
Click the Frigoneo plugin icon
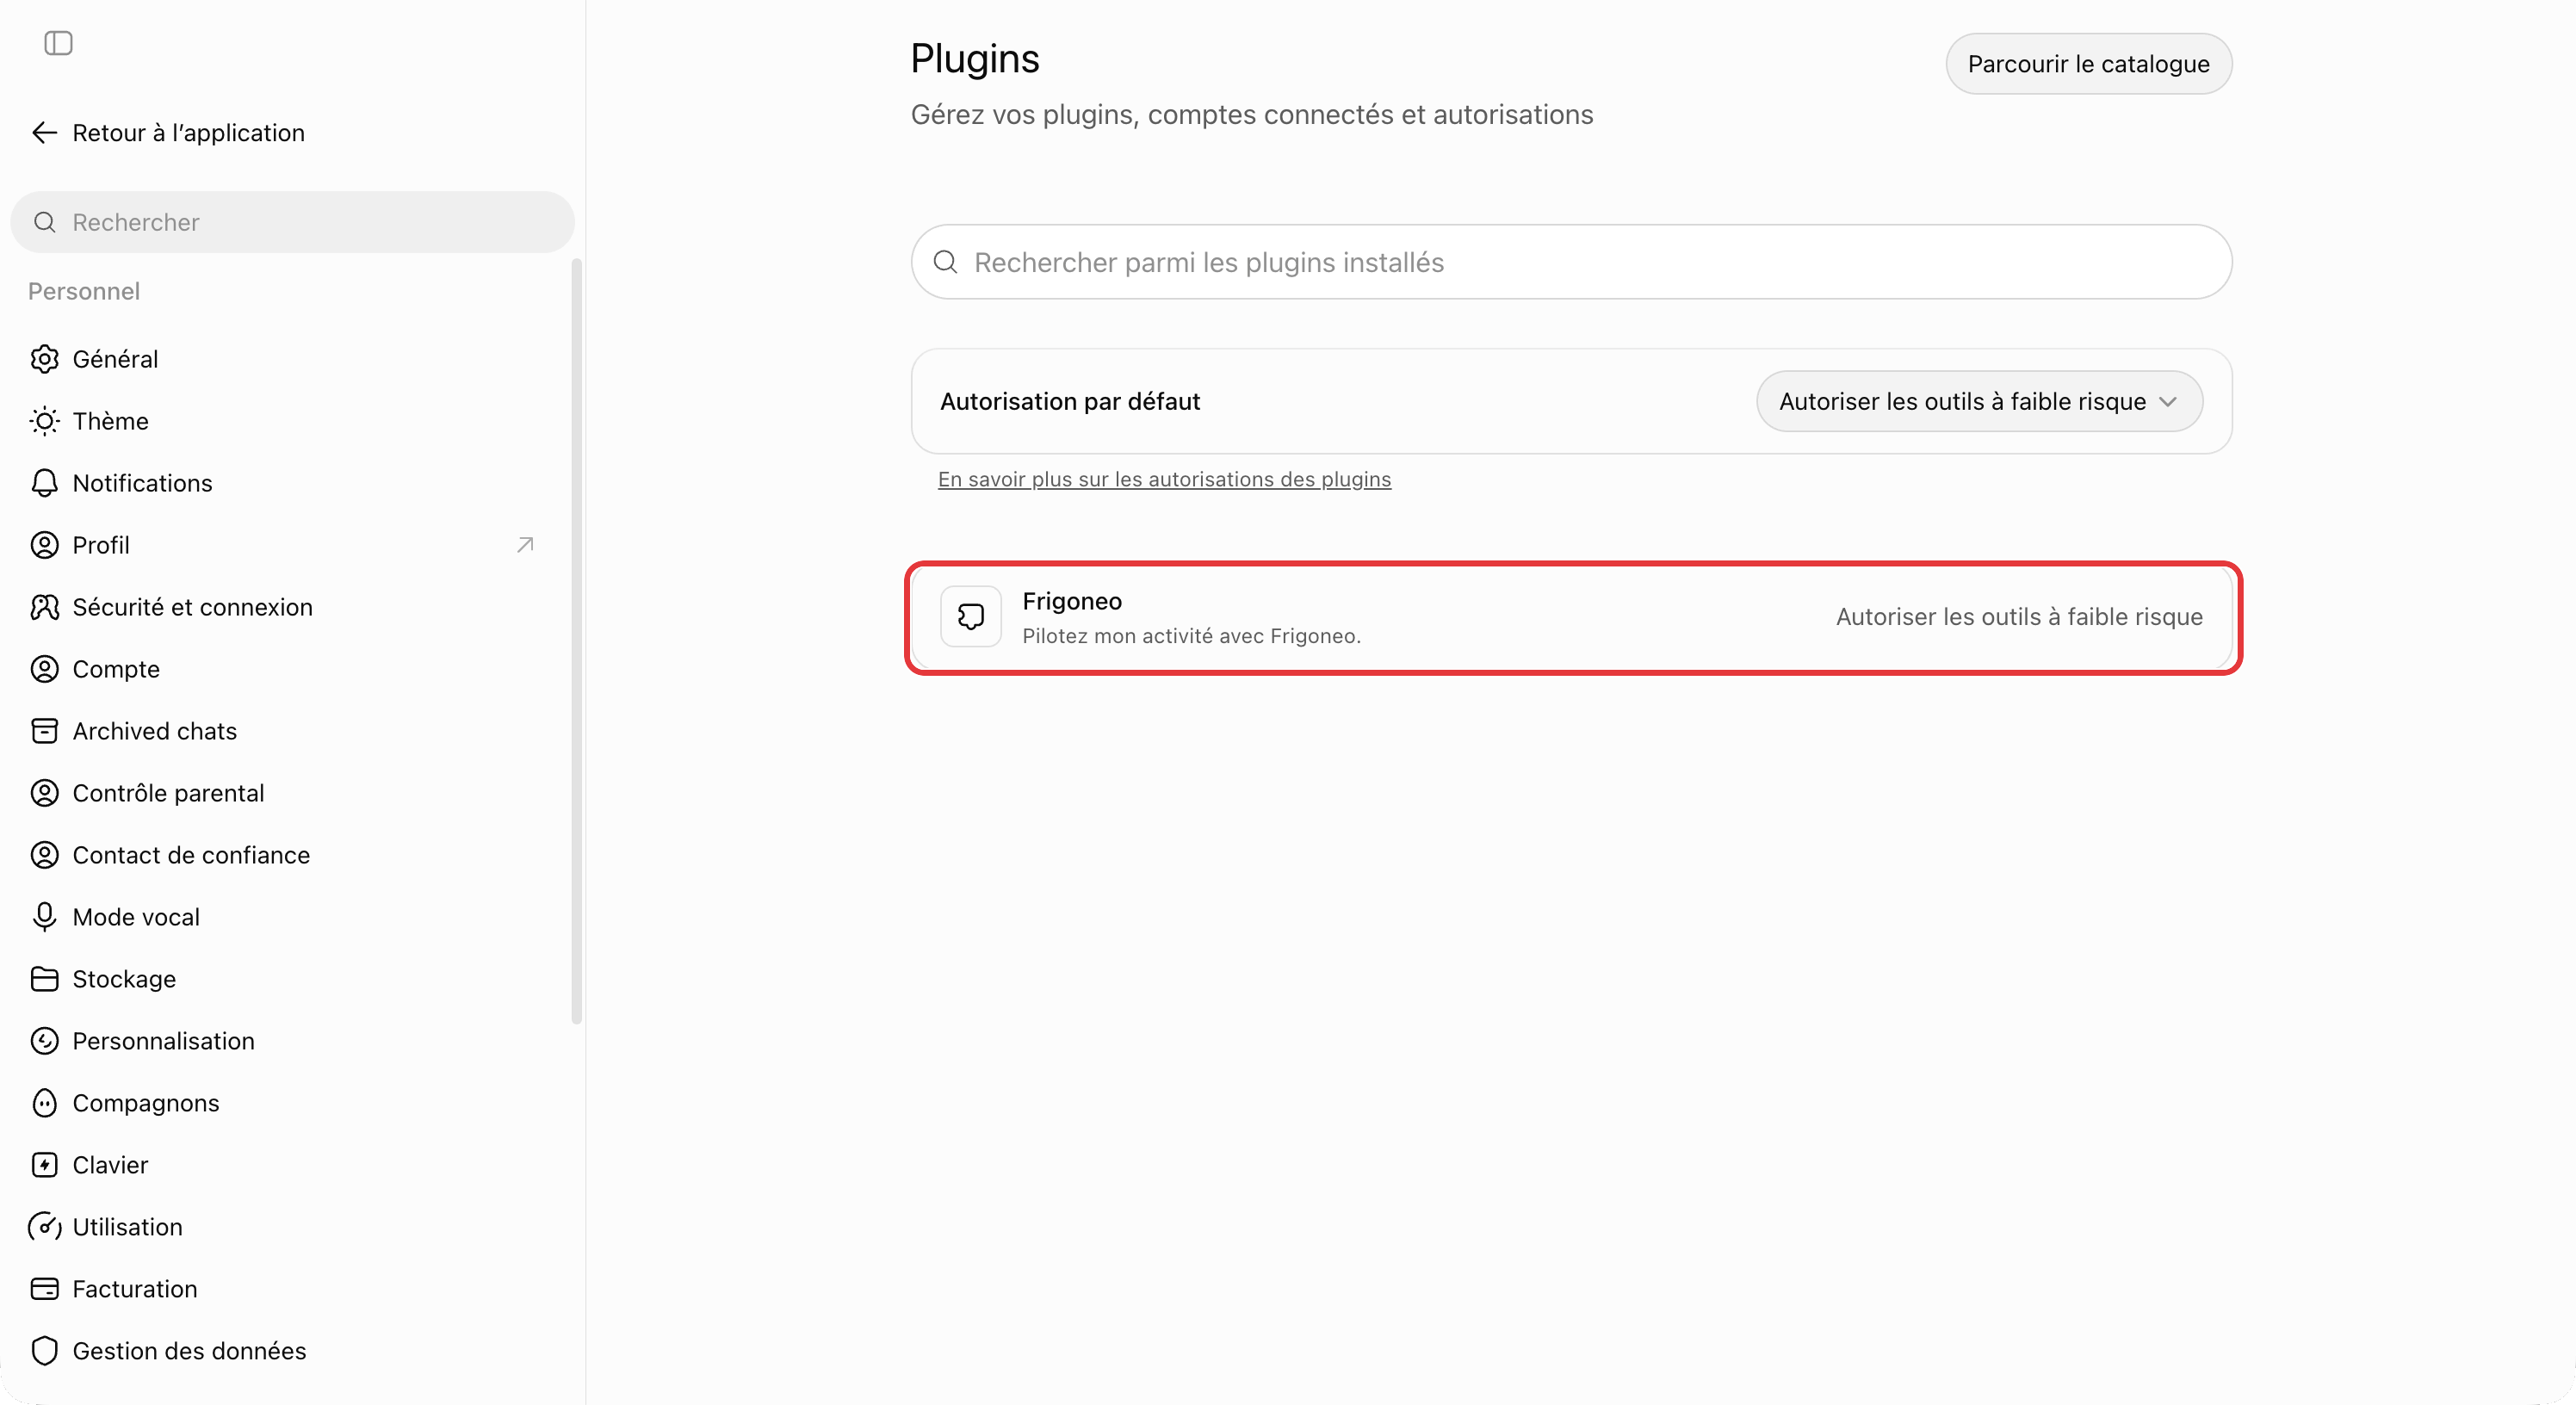[970, 617]
